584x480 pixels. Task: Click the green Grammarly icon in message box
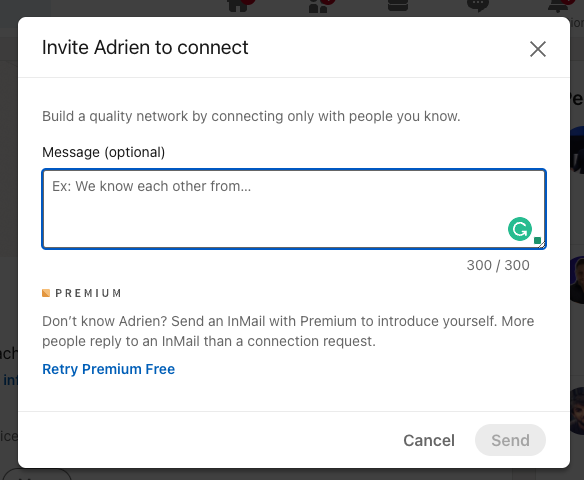click(520, 229)
